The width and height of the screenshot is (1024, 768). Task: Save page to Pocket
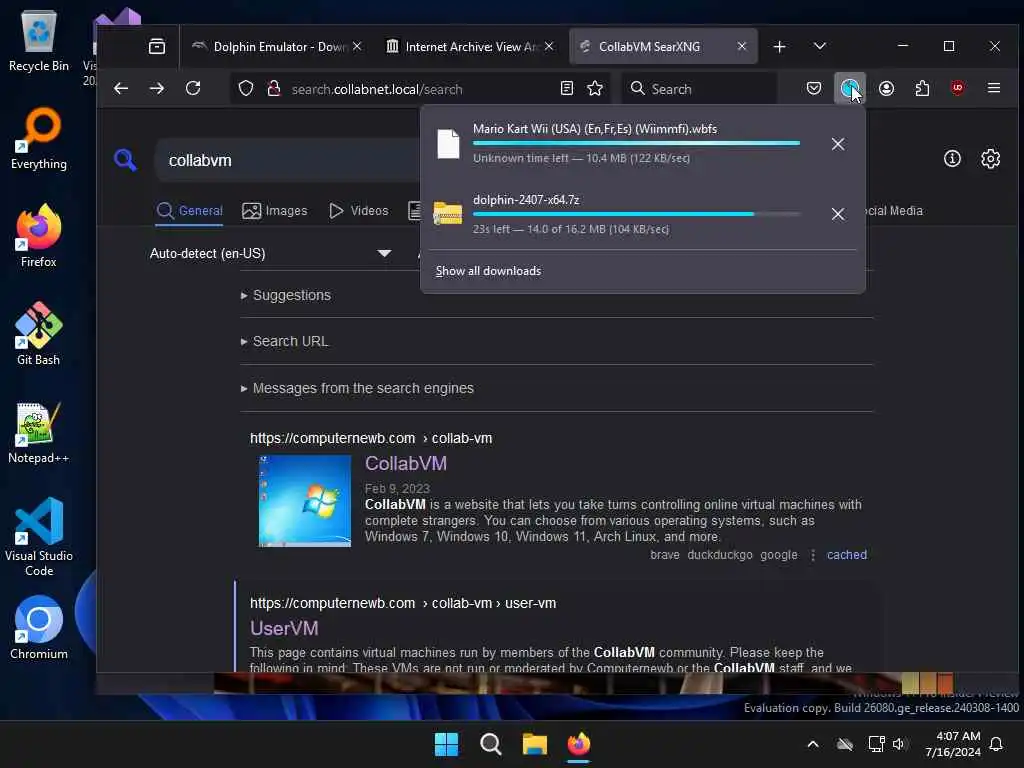[814, 88]
